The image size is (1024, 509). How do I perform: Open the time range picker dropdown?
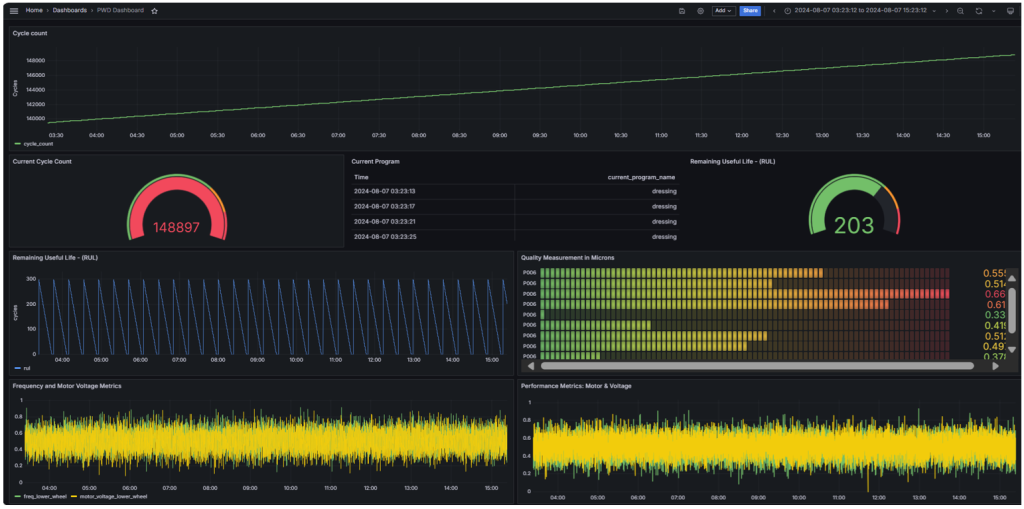(860, 10)
